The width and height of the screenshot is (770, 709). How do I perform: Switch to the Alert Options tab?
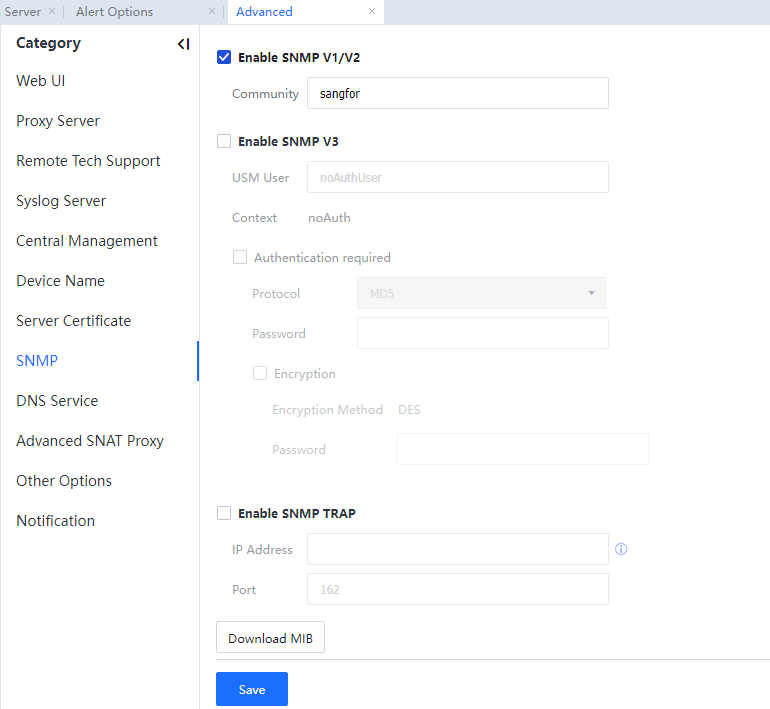pos(115,12)
